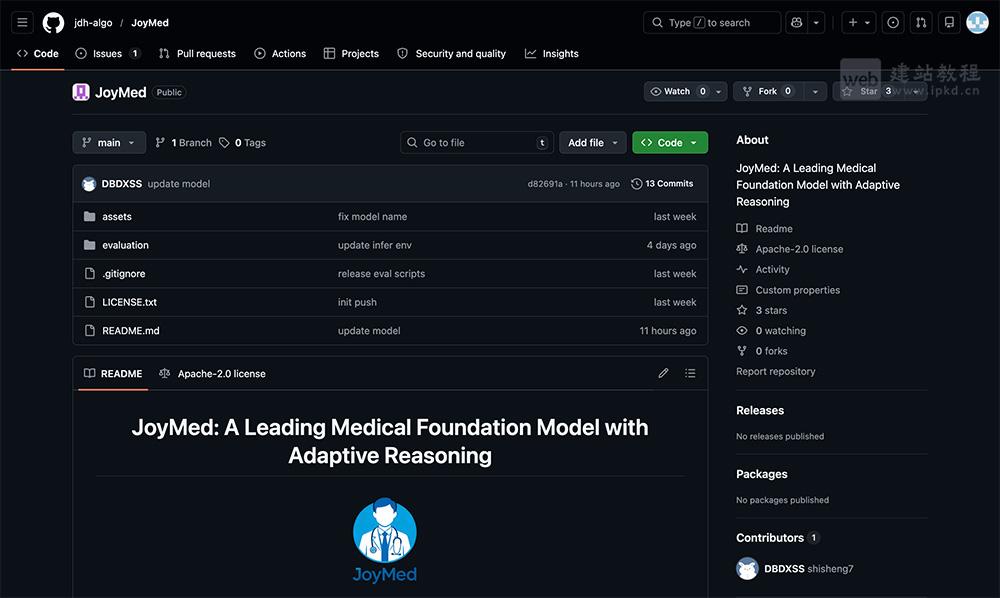Open the Add file dropdown
1000x598 pixels.
[x=592, y=143]
